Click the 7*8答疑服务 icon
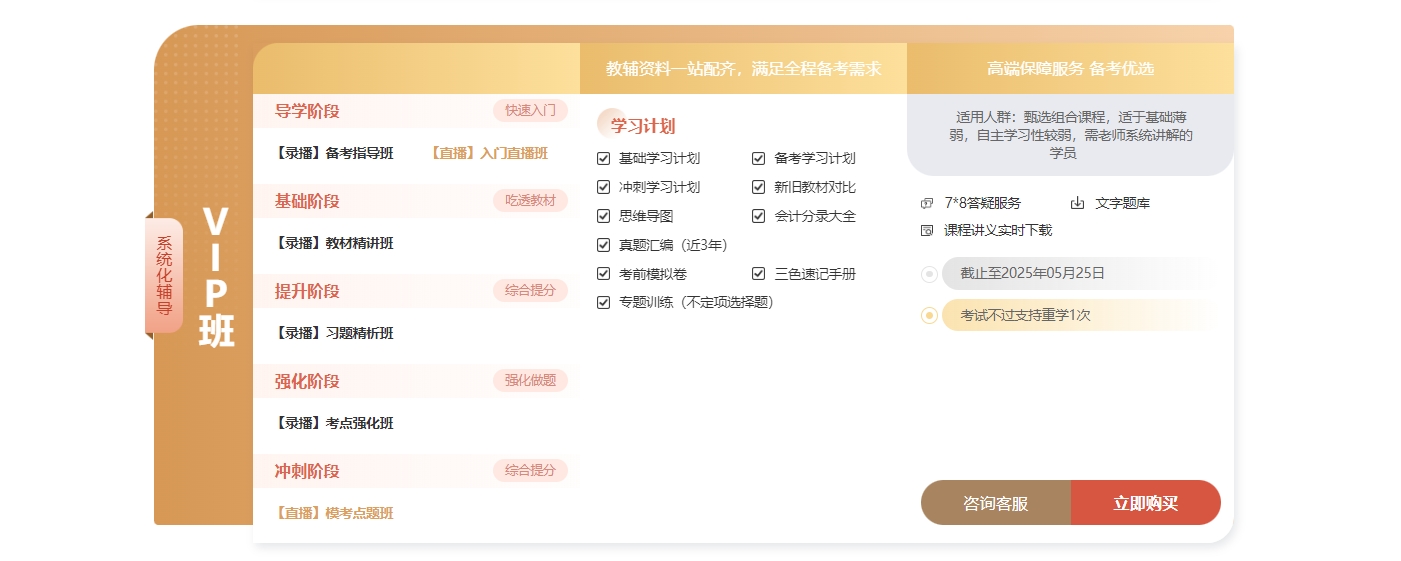This screenshot has height=561, width=1401. 926,203
